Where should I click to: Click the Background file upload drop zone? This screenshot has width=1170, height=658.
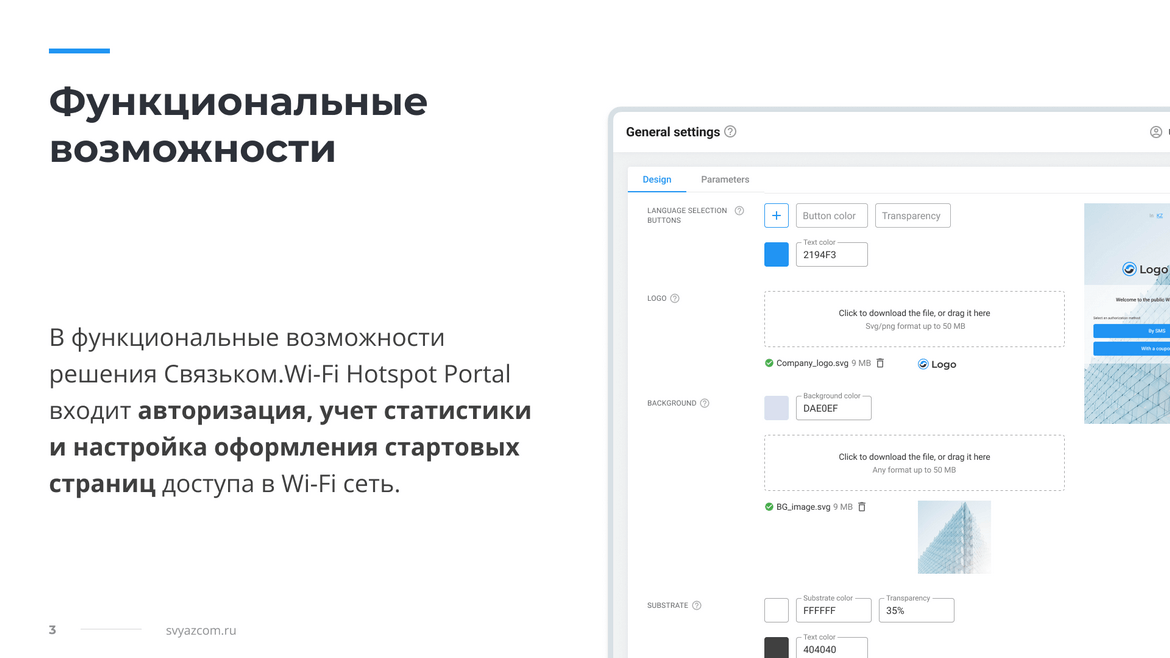(x=914, y=463)
